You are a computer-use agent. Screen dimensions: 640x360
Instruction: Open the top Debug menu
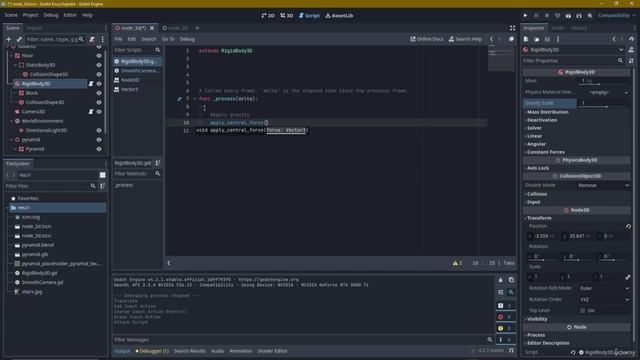[51, 15]
